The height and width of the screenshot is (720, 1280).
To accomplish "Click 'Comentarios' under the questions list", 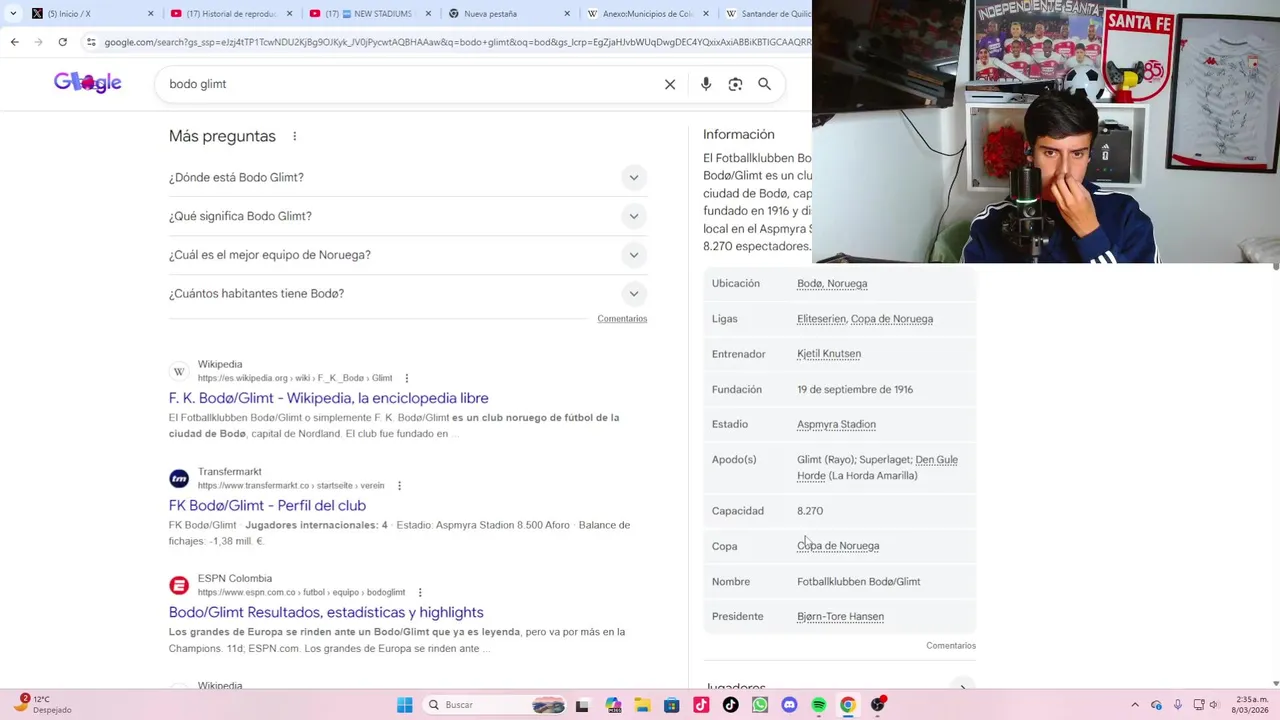I will click(x=622, y=319).
